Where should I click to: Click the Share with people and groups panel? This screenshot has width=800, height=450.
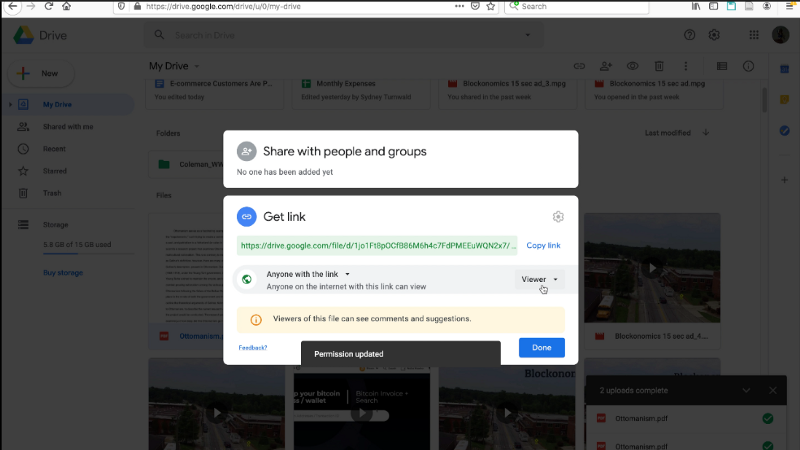click(x=401, y=159)
